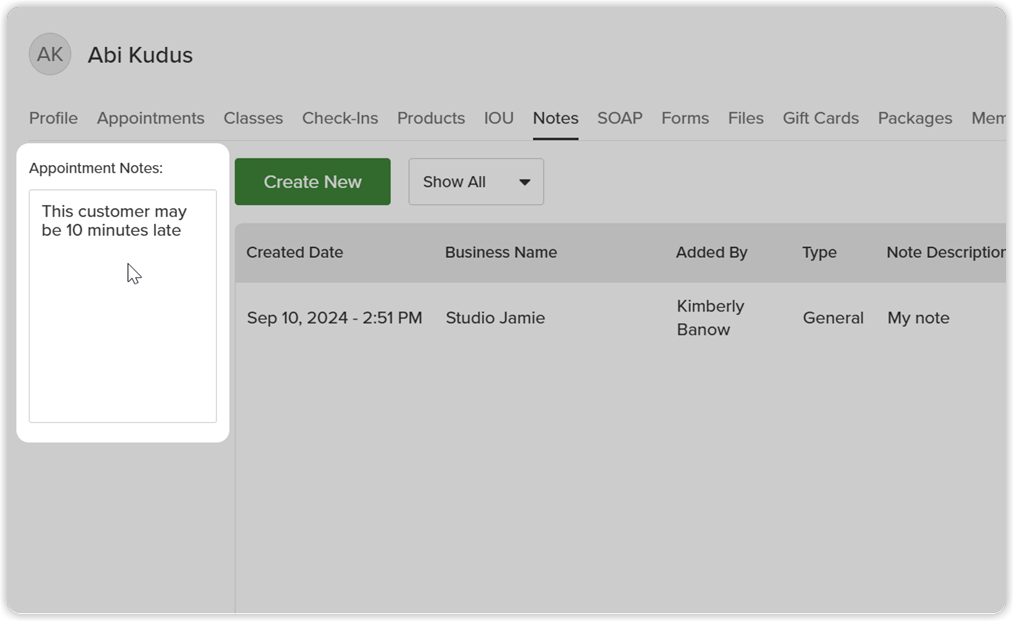This screenshot has height=622, width=1014.
Task: Click the Kimberly Banow cell
Action: (710, 317)
